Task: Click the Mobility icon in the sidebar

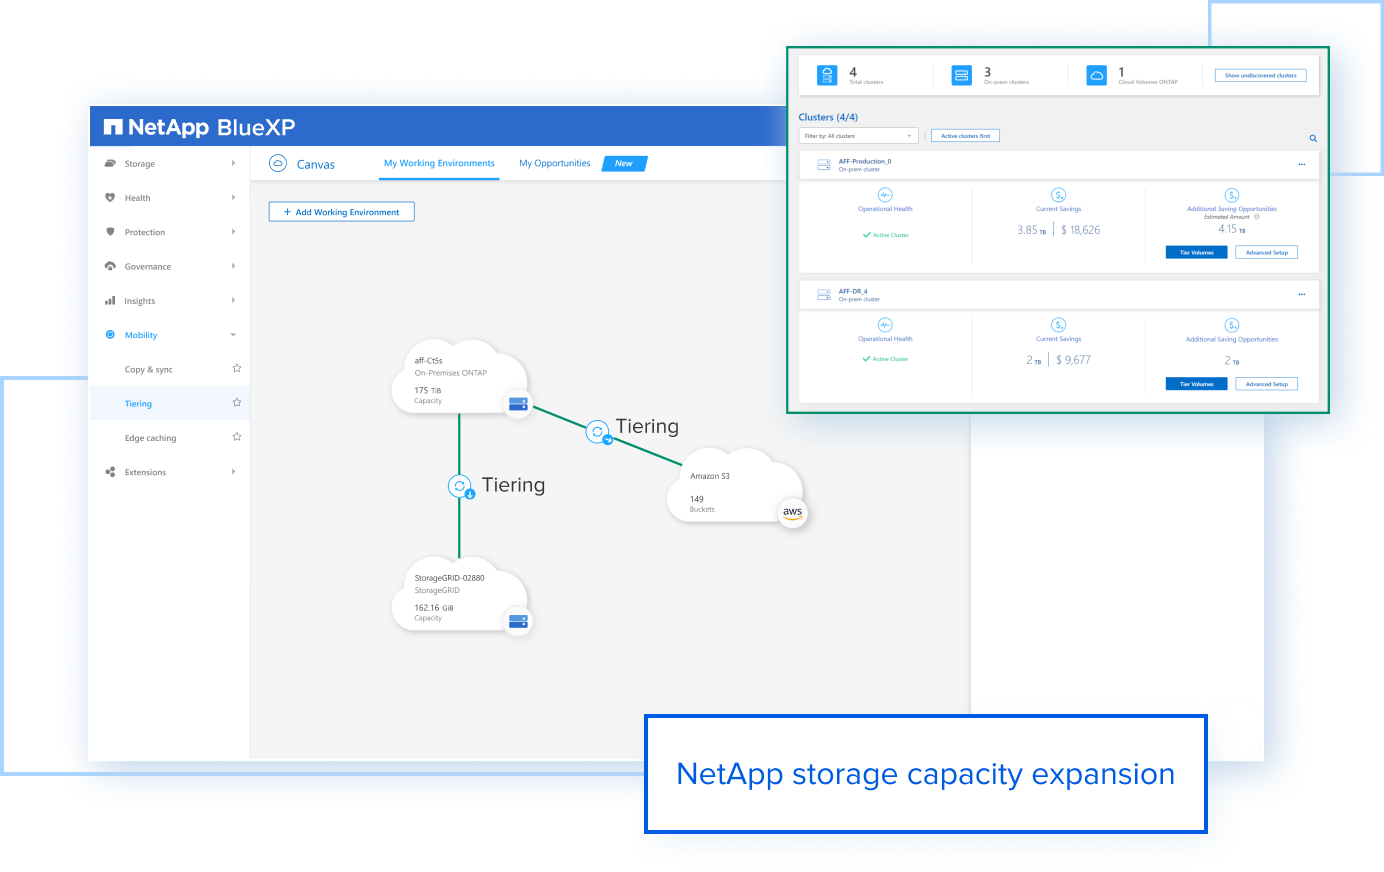Action: coord(111,334)
